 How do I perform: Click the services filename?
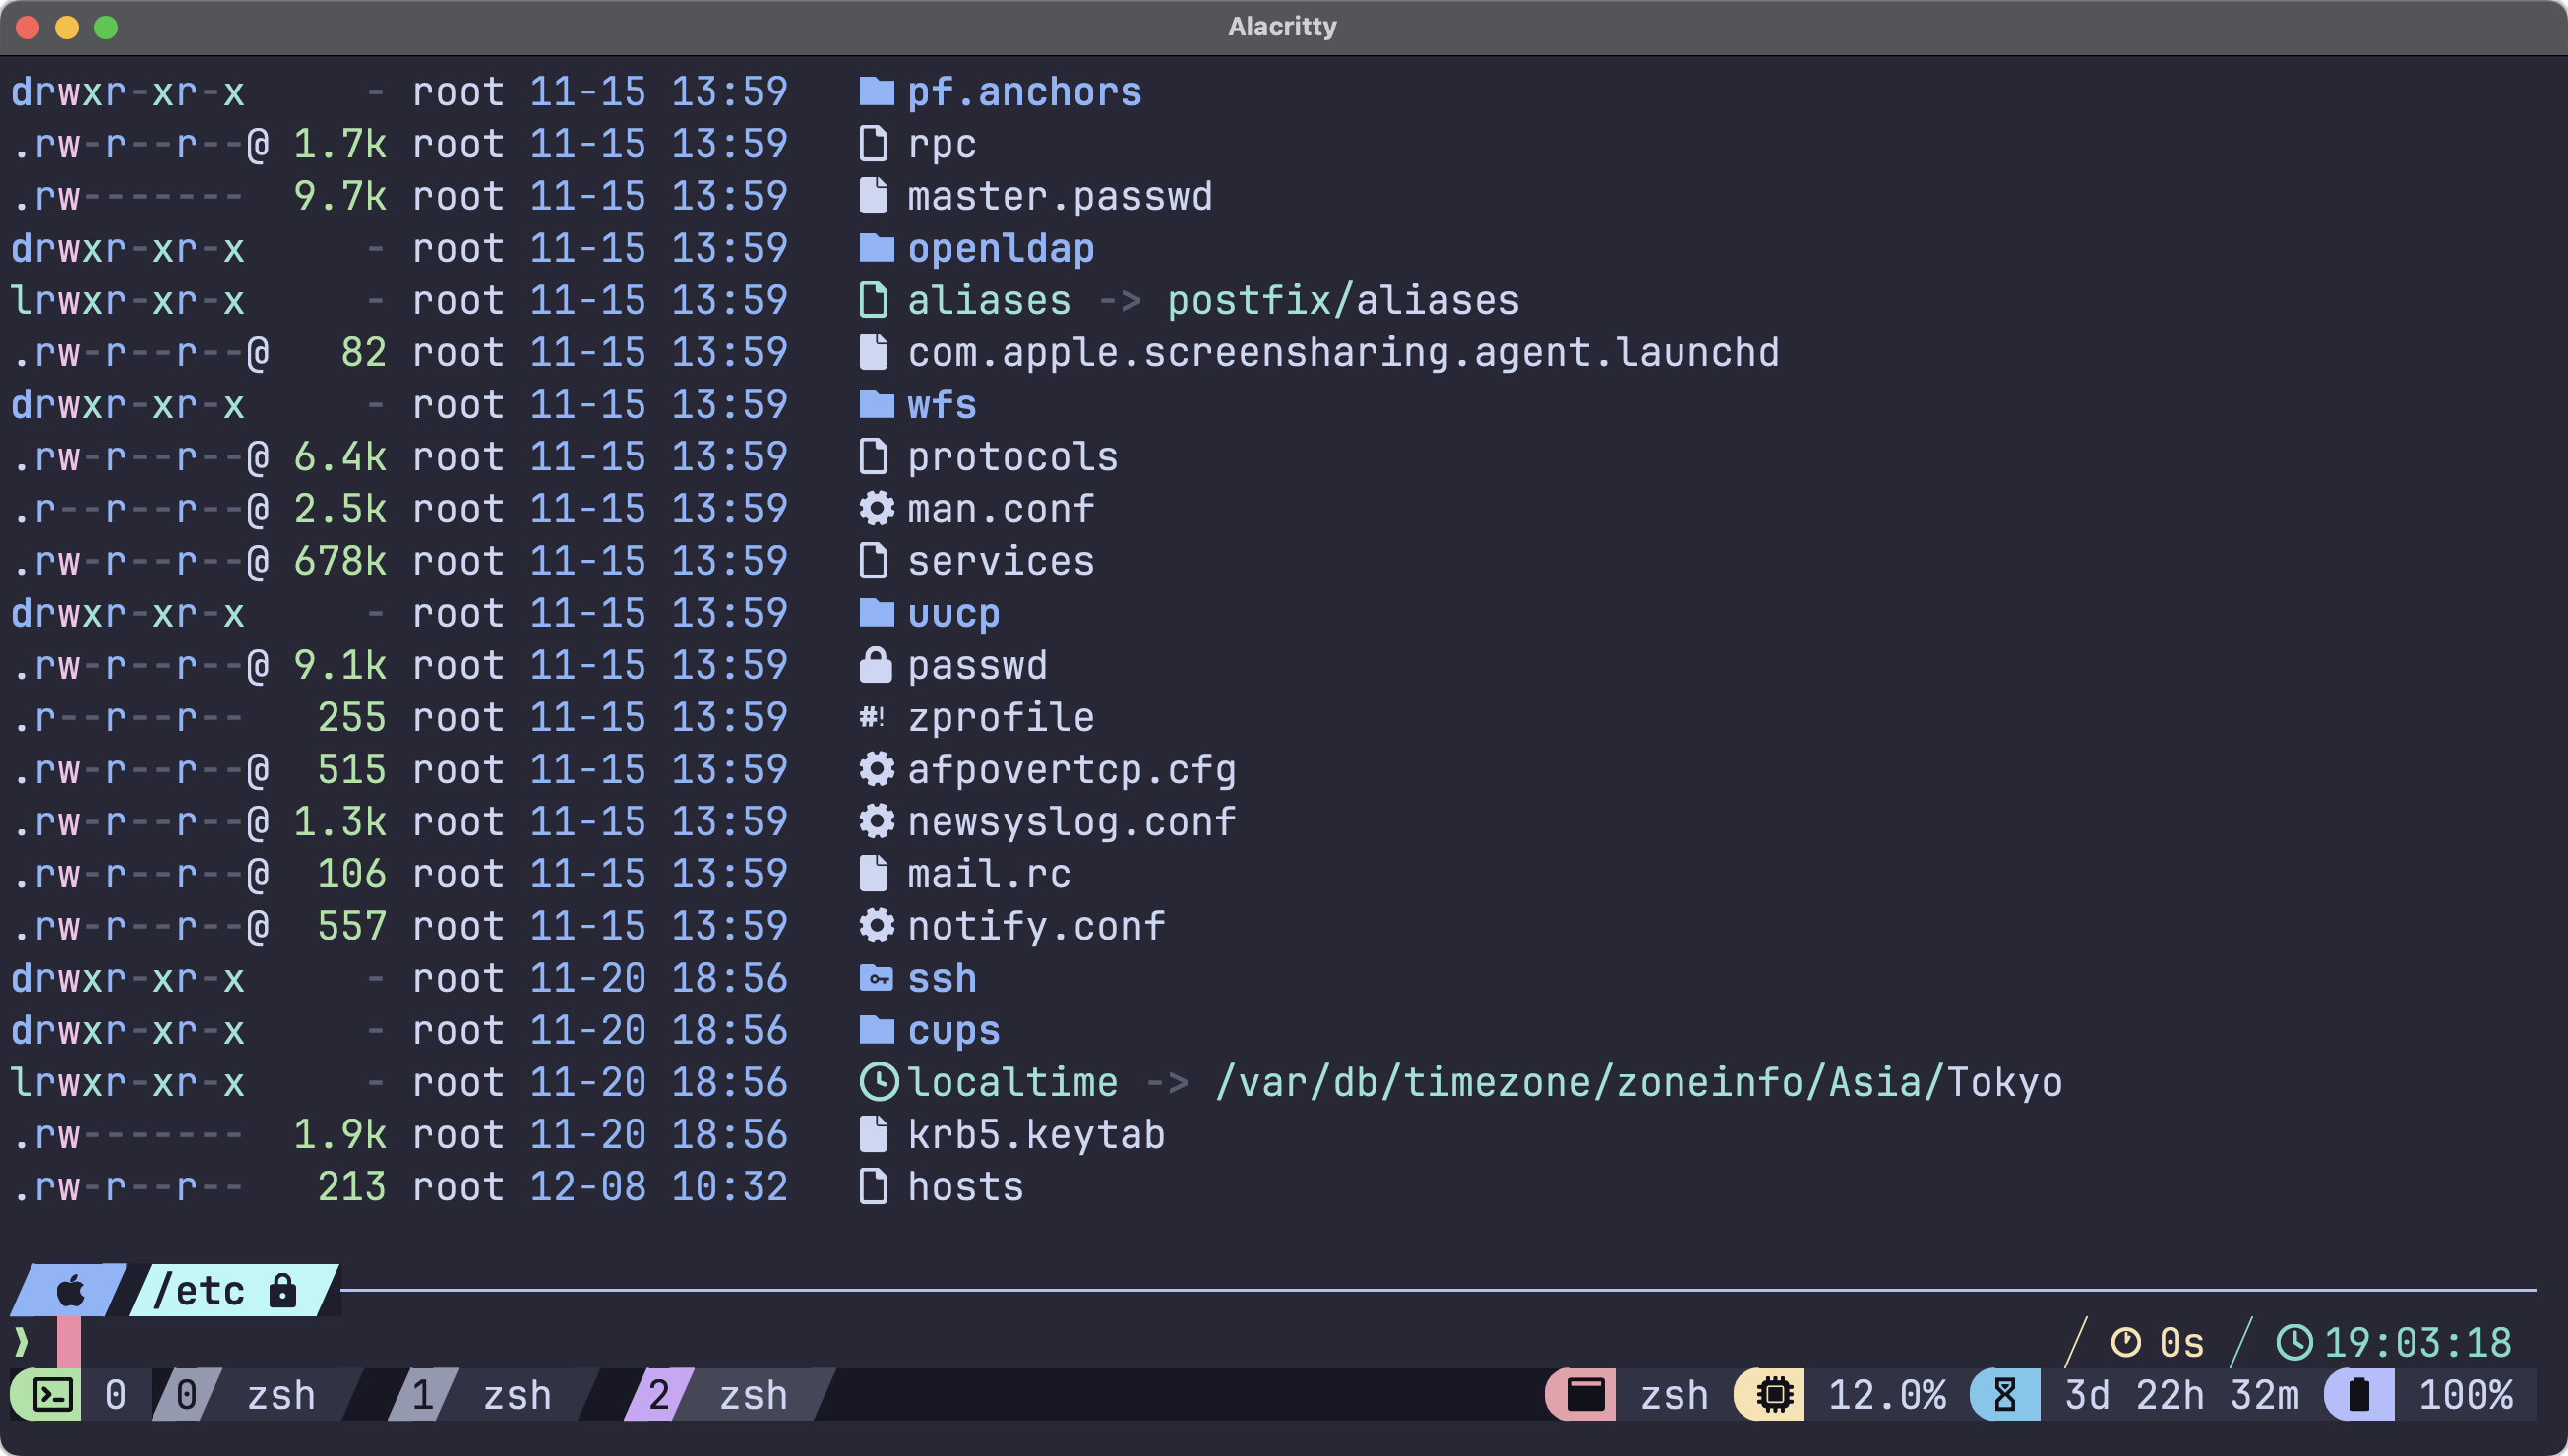1000,561
